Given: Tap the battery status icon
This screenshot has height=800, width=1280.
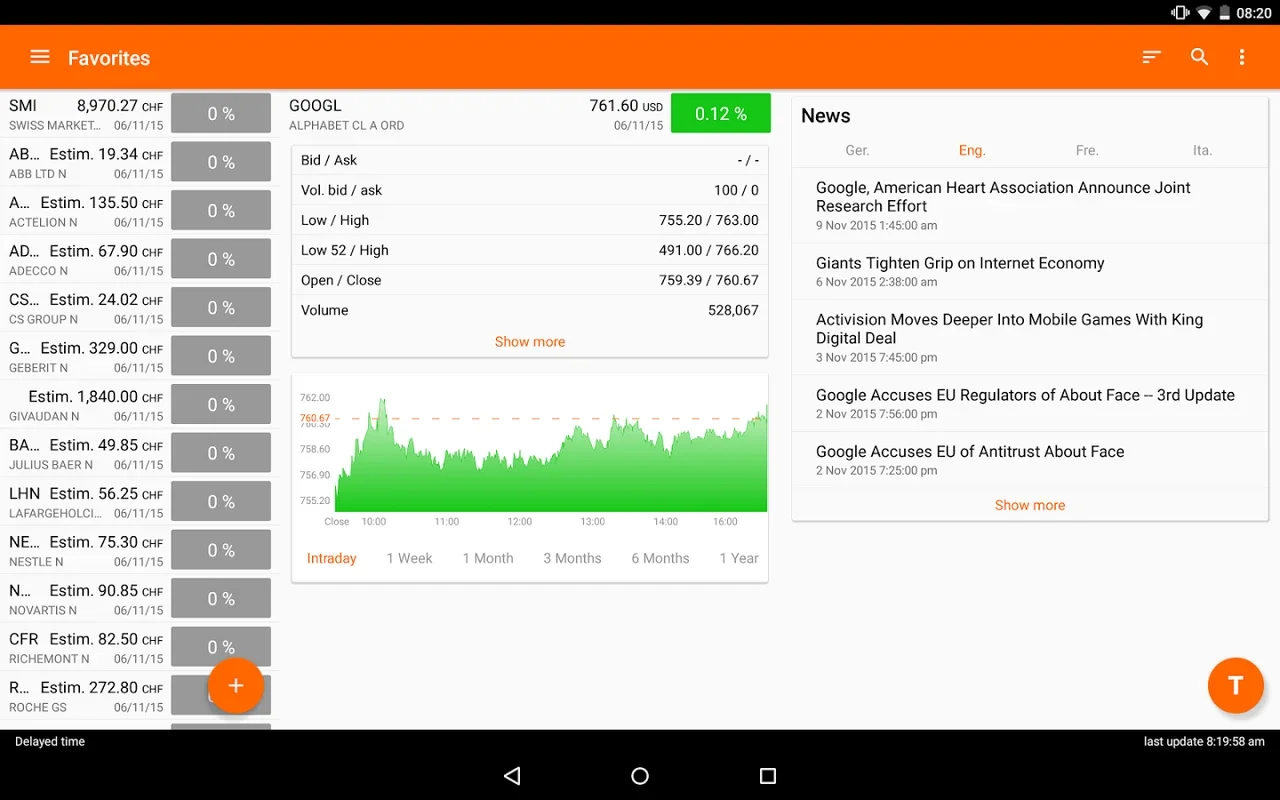Looking at the screenshot, I should pos(1224,13).
